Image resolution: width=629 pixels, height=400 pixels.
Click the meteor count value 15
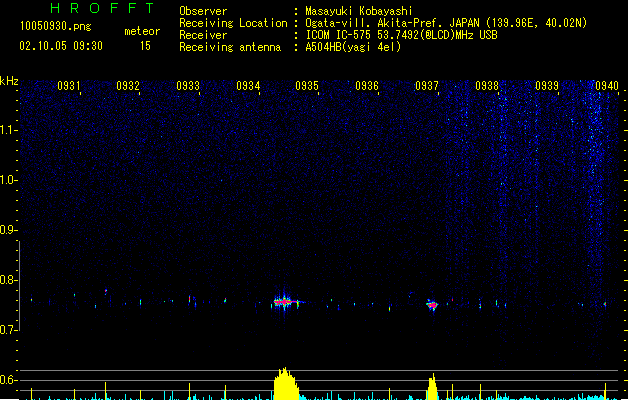click(x=145, y=46)
